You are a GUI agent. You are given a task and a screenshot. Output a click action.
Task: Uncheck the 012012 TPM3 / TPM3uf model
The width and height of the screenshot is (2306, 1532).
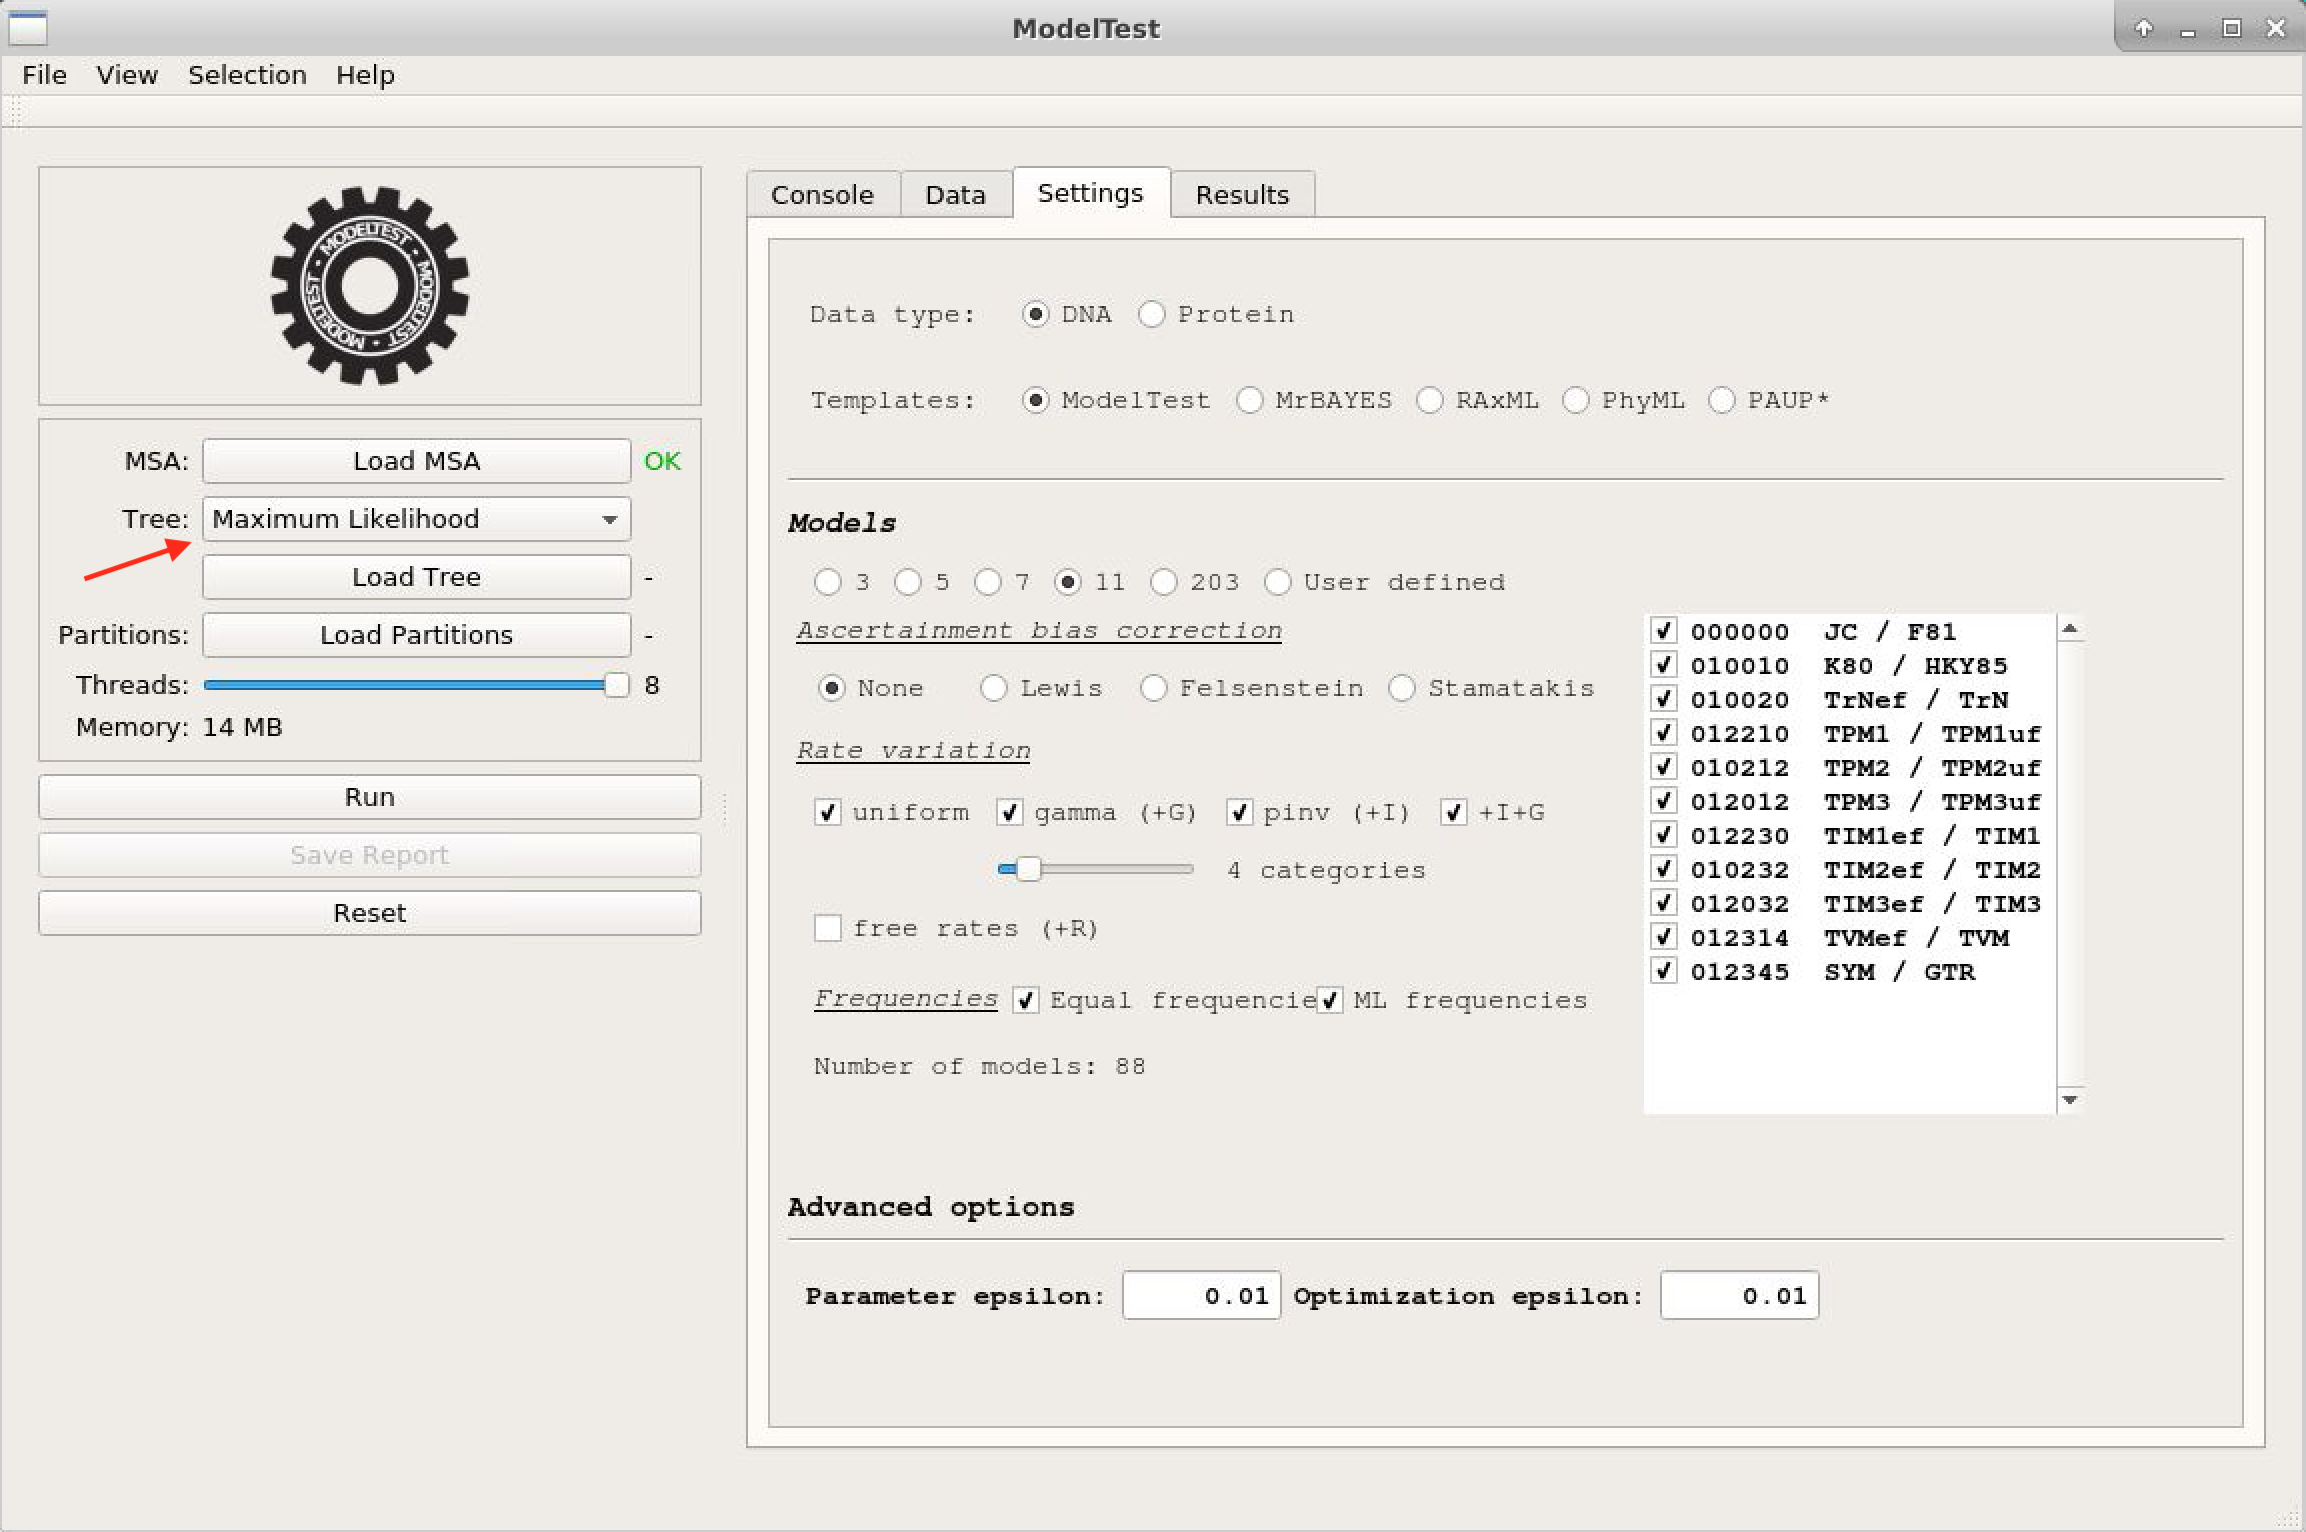[x=1664, y=801]
